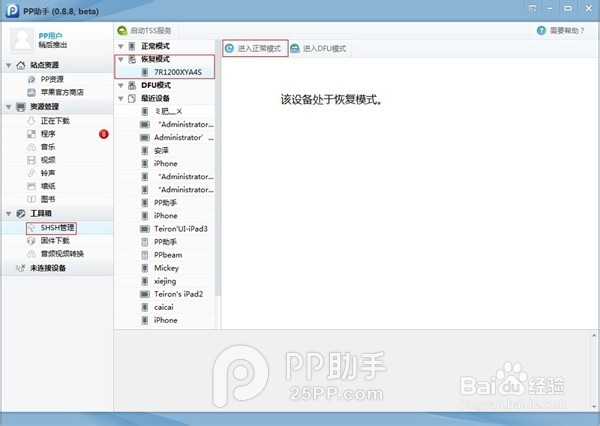600x426 pixels.
Task: Click the 墙纸 wallpaper icon
Action: pyautogui.click(x=31, y=186)
